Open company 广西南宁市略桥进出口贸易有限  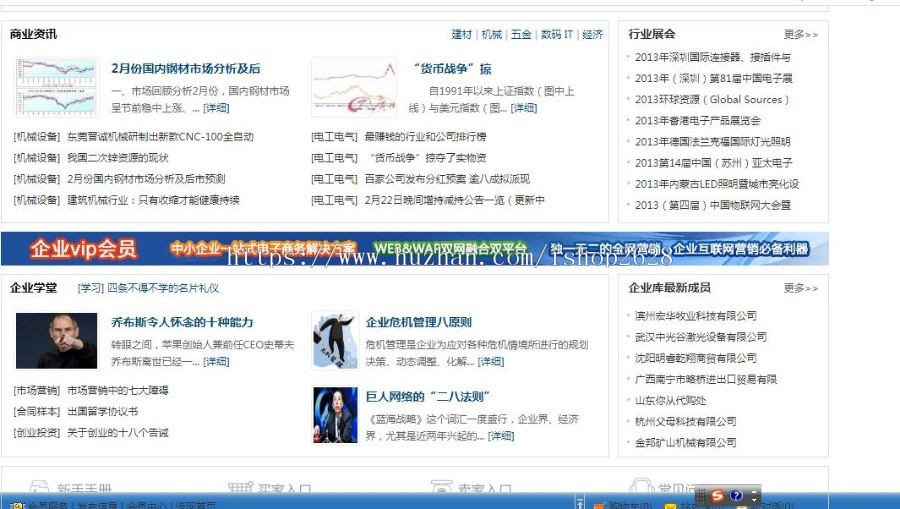705,379
